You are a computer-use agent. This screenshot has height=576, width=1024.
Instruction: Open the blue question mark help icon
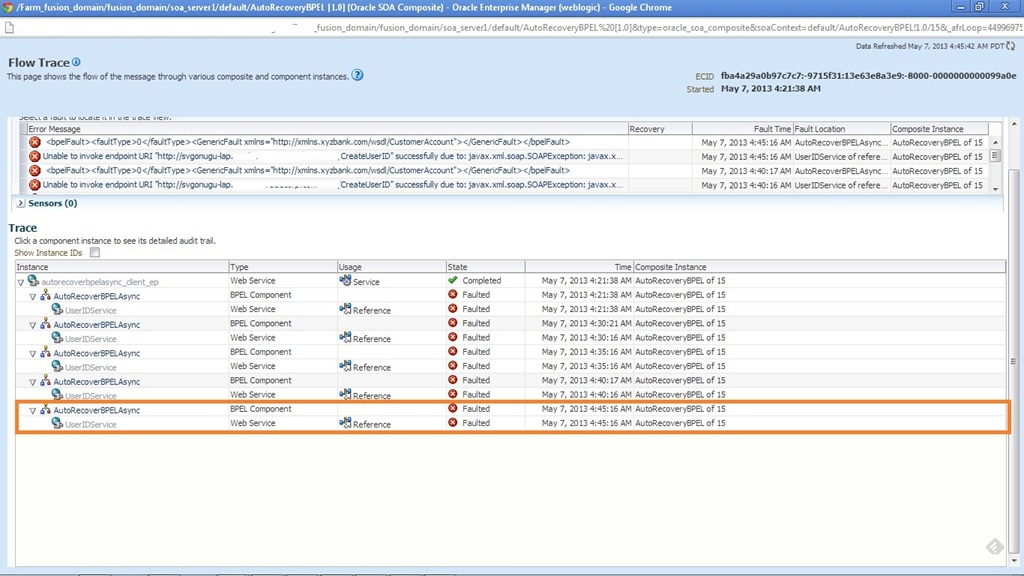[x=357, y=75]
